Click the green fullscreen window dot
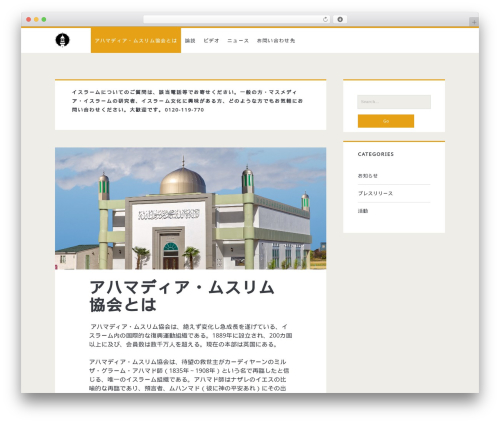500x423 pixels. pos(44,20)
